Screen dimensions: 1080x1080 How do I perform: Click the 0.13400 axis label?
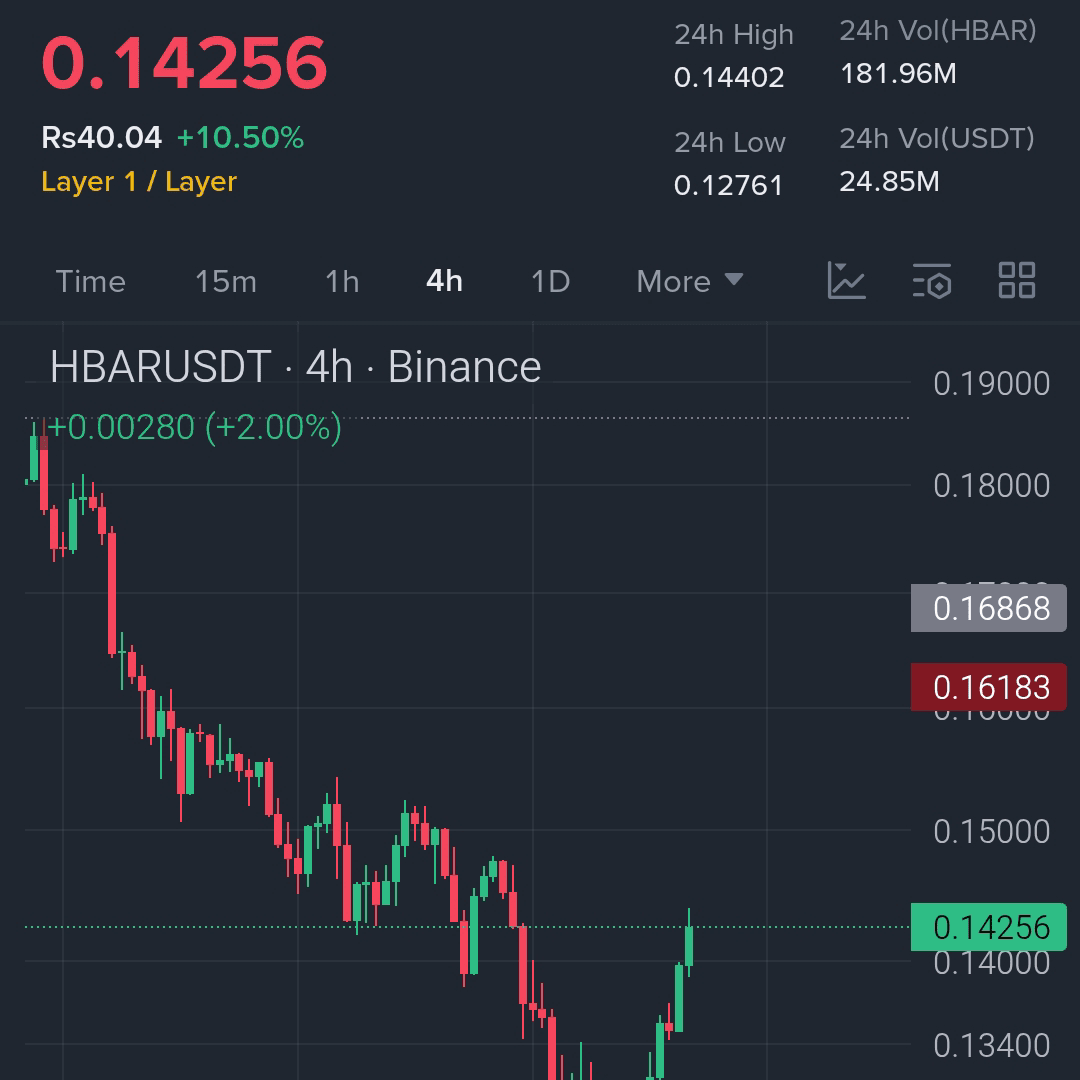pyautogui.click(x=991, y=1046)
